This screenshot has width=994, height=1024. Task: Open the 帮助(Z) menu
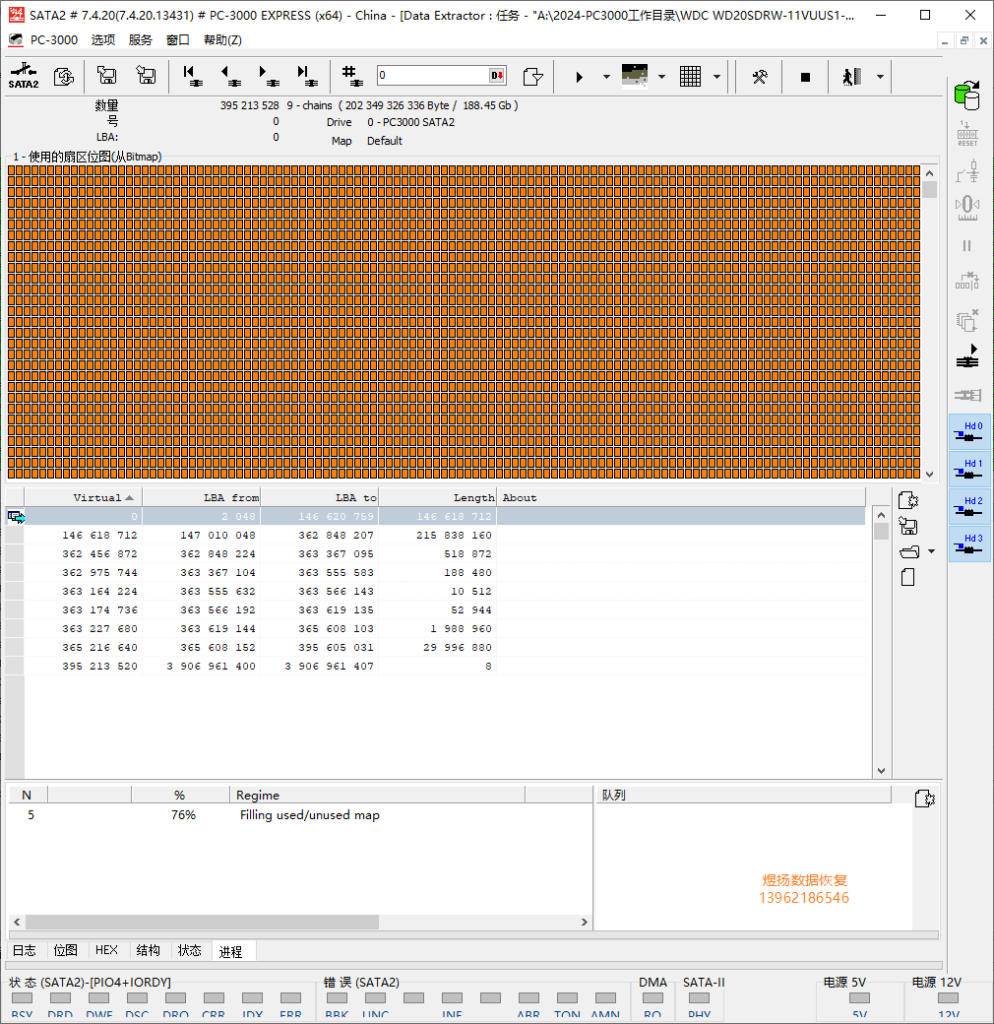click(223, 40)
